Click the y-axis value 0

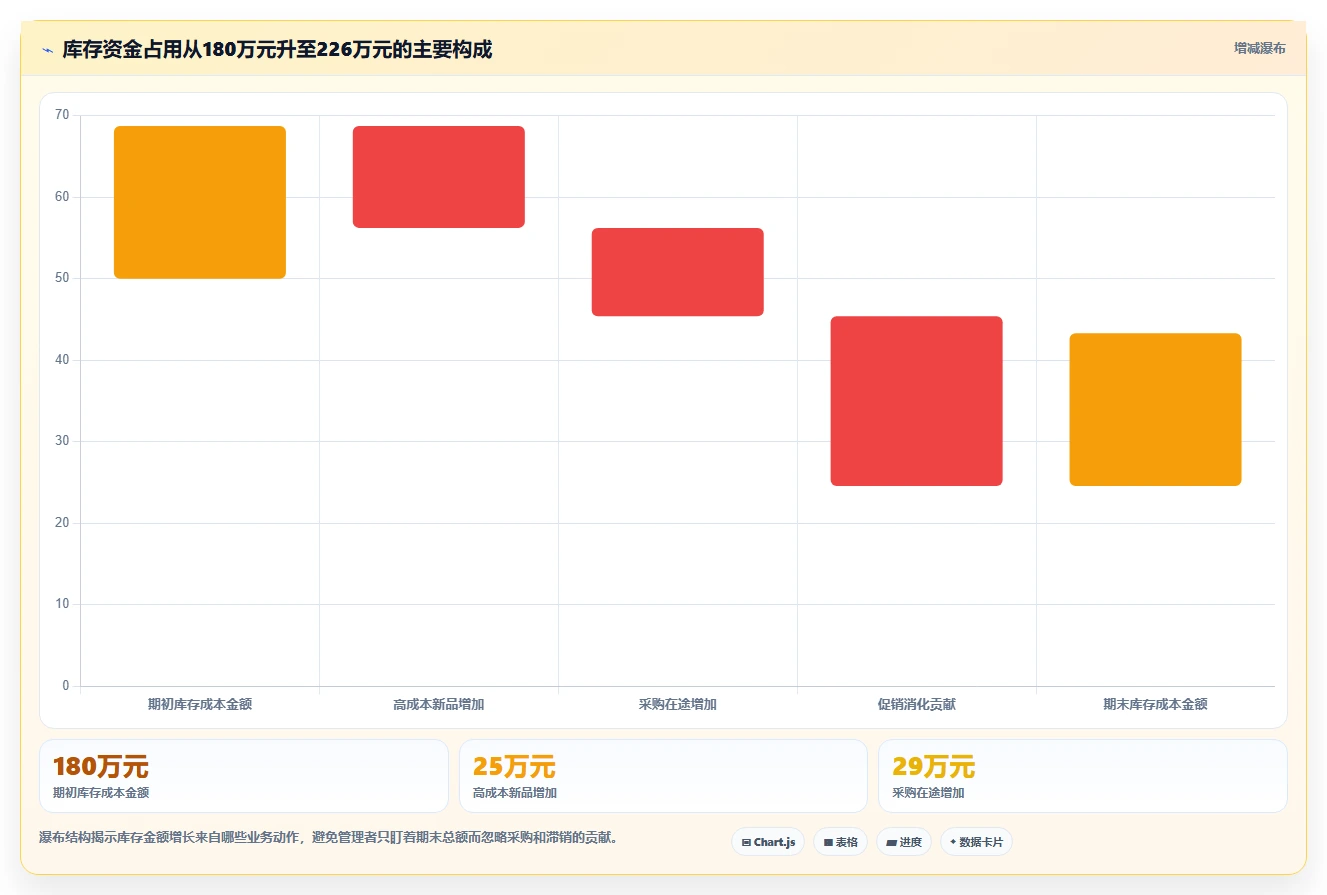point(66,686)
